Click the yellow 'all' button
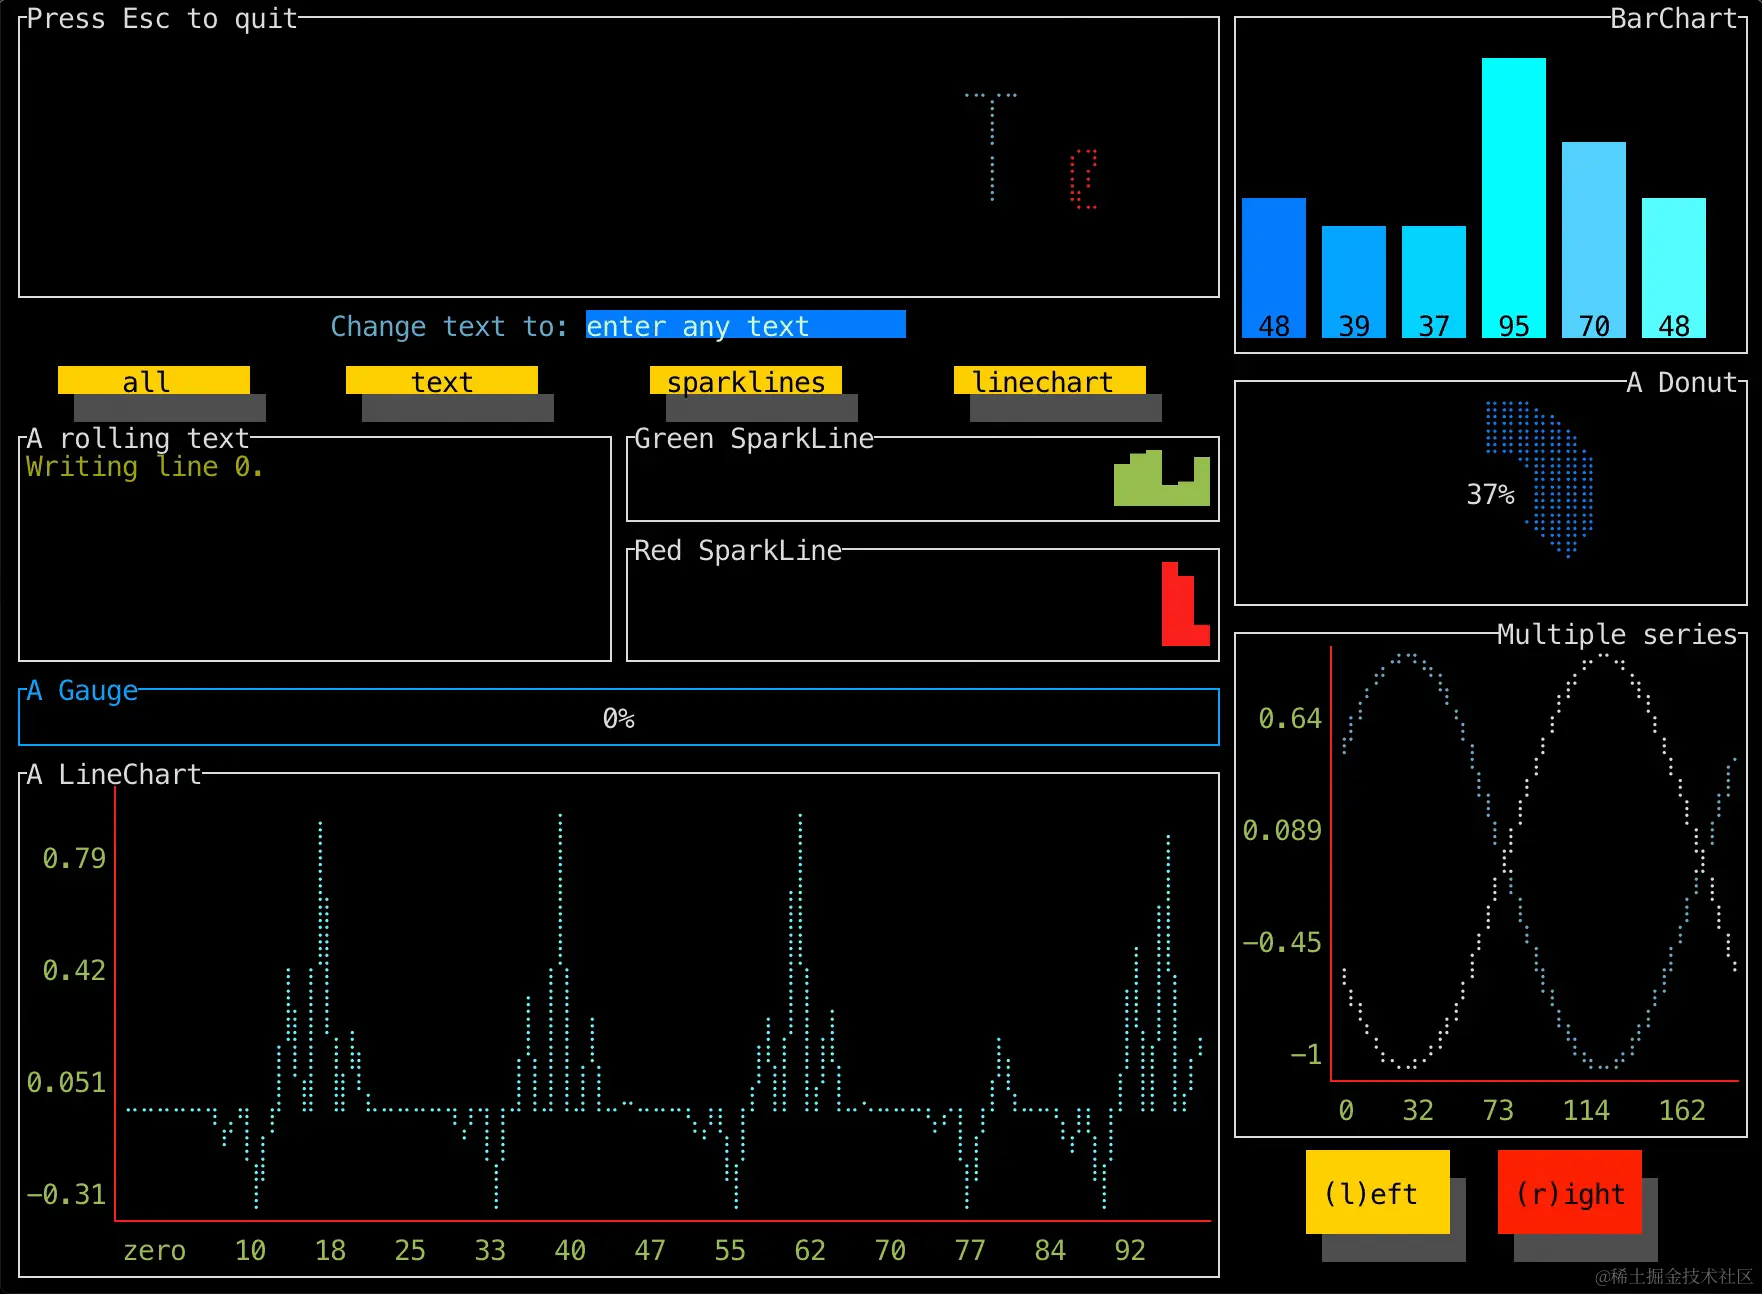1762x1294 pixels. click(154, 381)
